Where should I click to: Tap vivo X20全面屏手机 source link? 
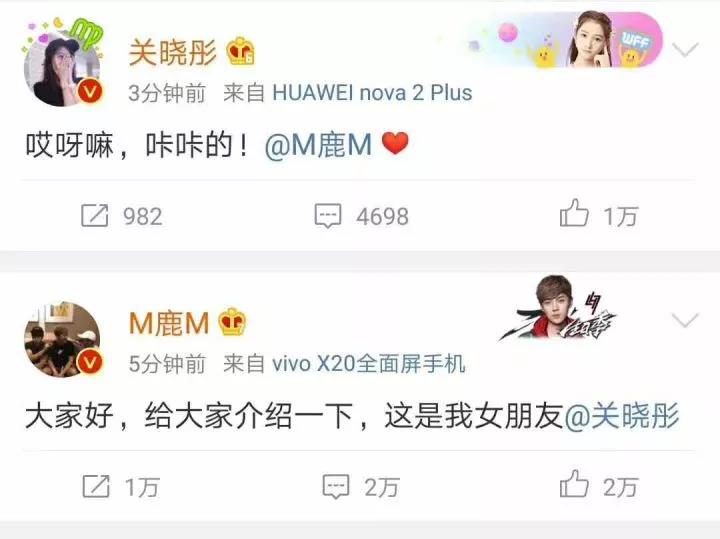tap(369, 364)
